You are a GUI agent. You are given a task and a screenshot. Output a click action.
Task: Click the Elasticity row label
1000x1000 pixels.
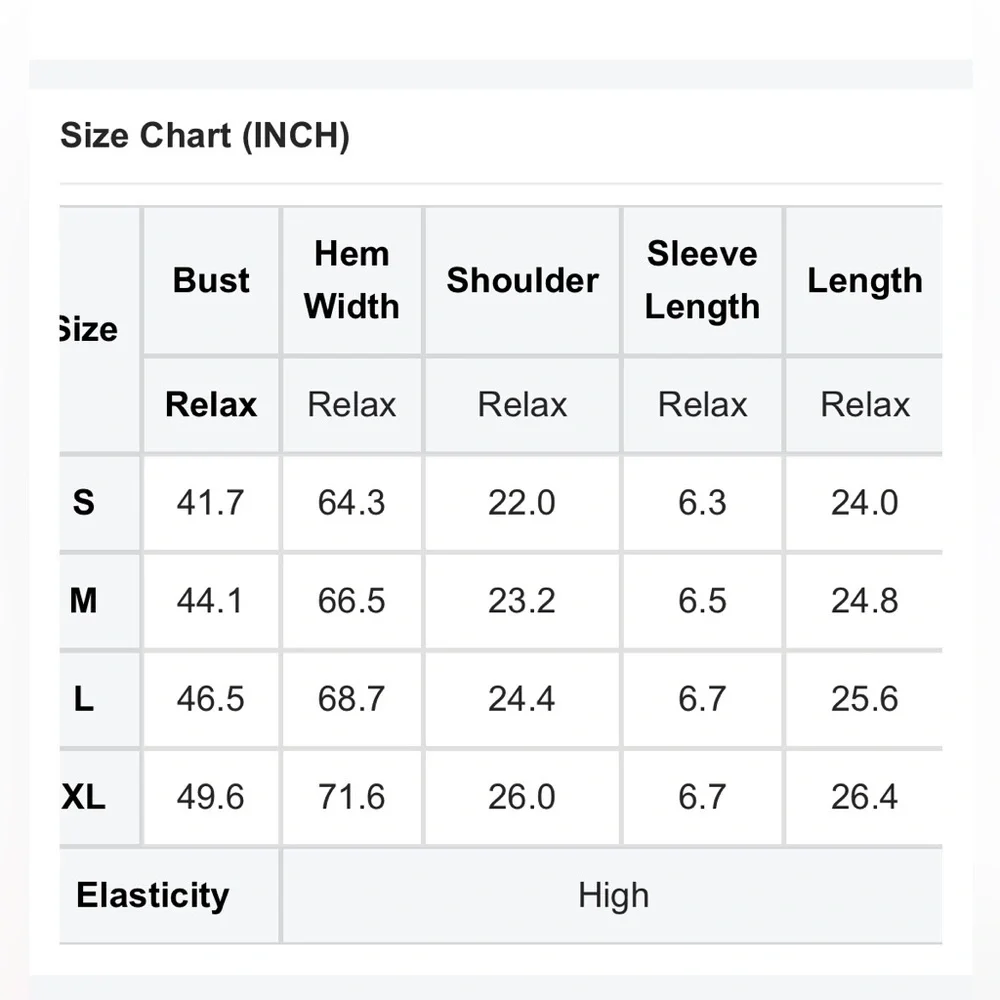coord(152,895)
